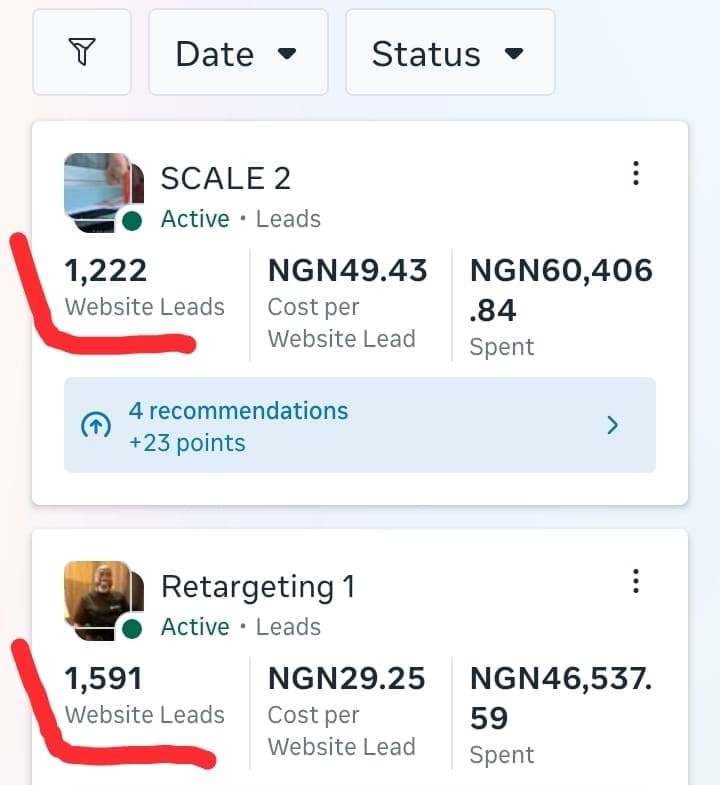Viewport: 720px width, 785px height.
Task: Select the 1,222 Website Leads metric
Action: 144,288
